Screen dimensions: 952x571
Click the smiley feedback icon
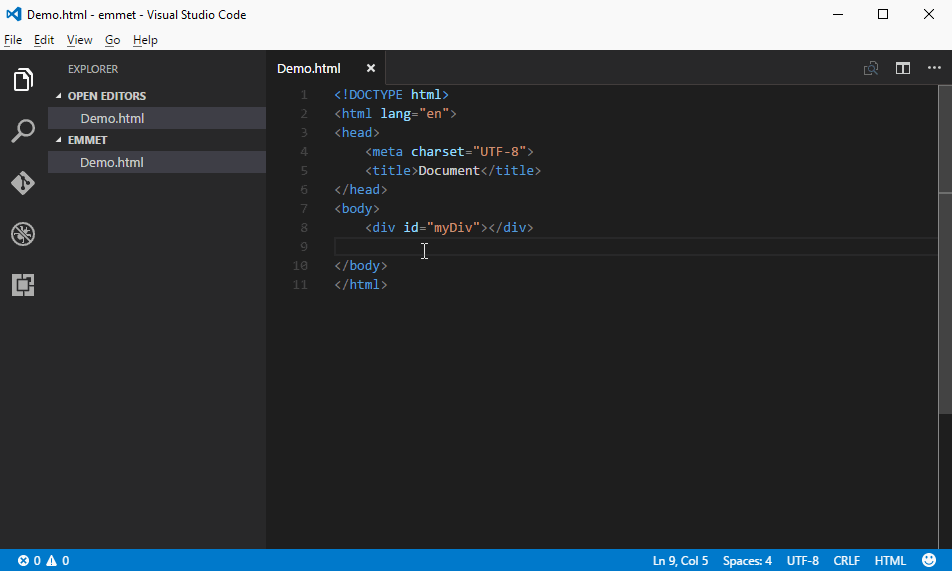click(929, 561)
